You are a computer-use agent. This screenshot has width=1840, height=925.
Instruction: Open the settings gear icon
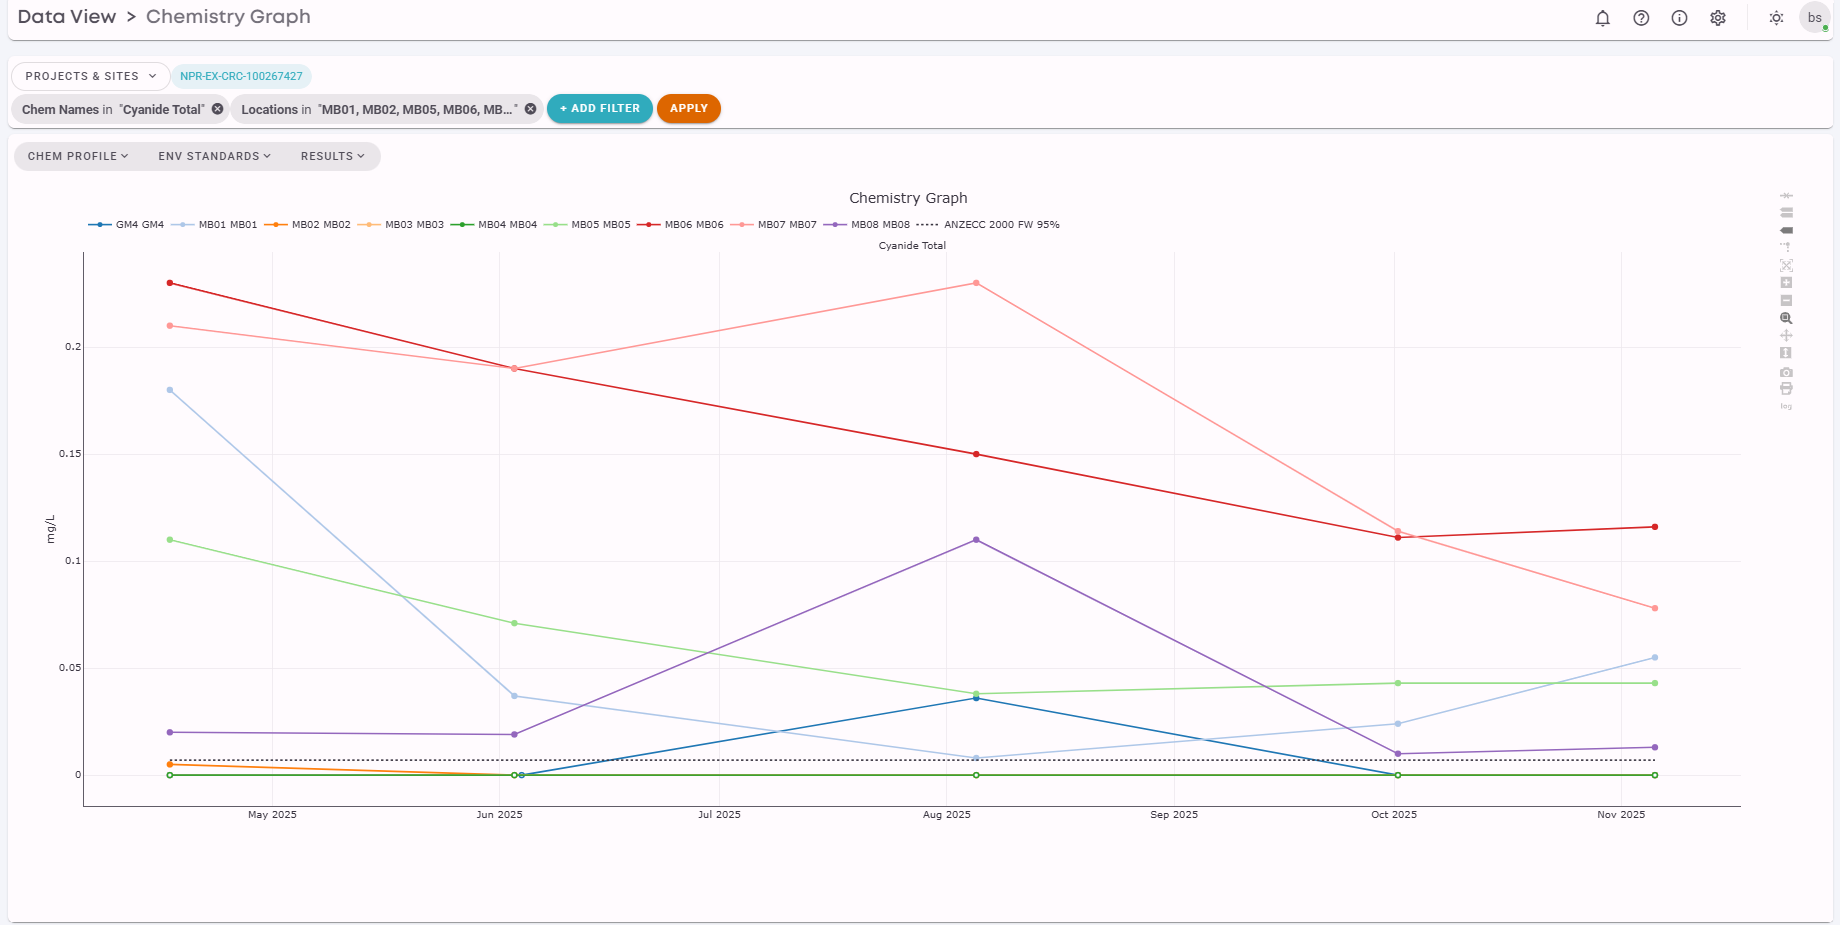1718,18
